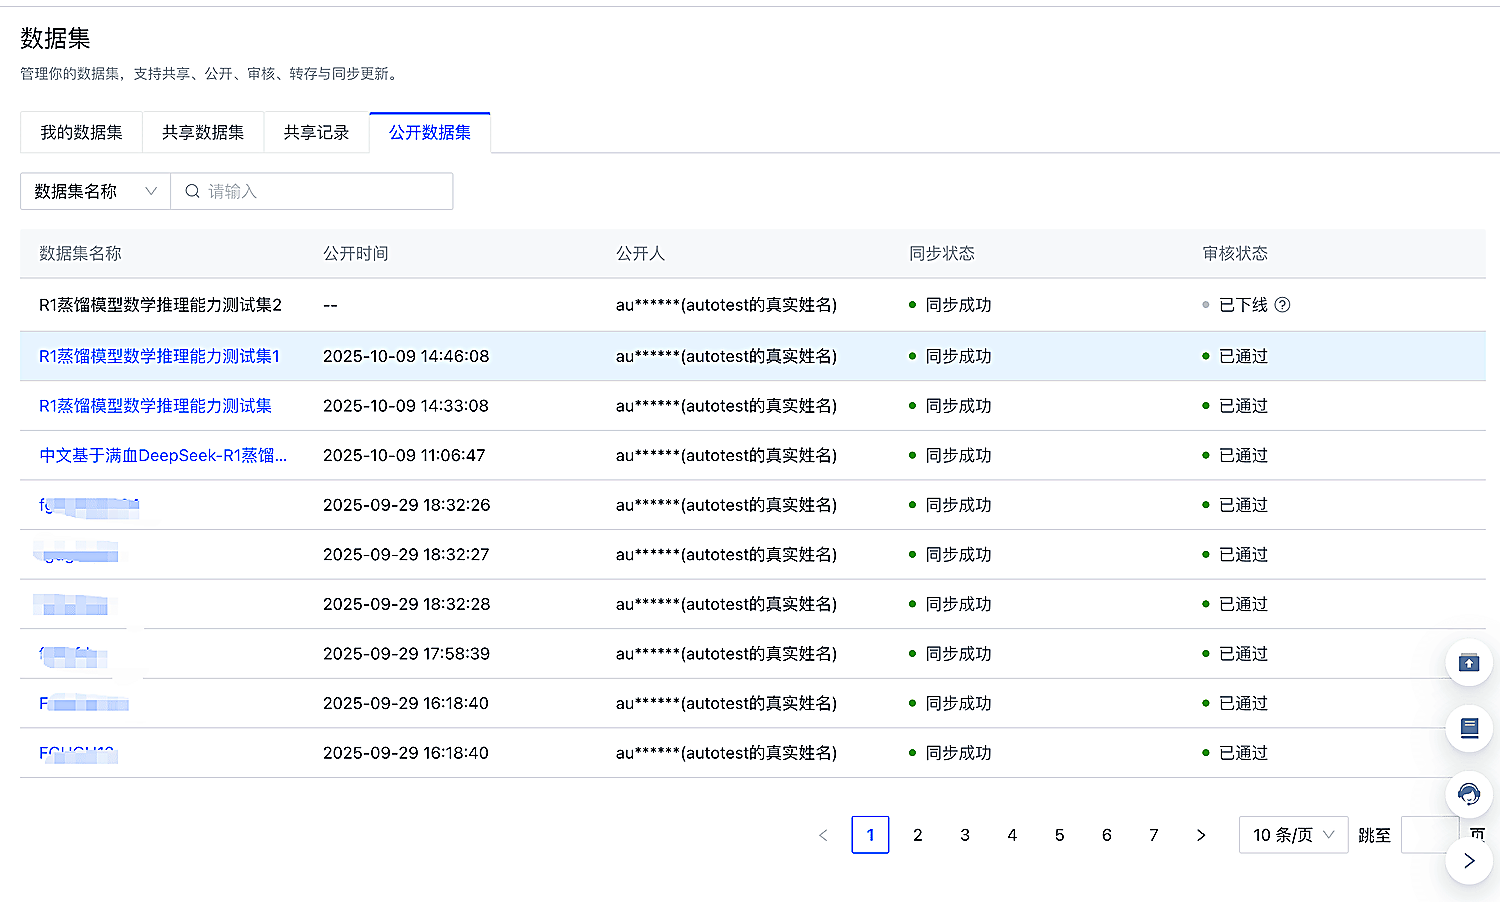Click 已通过 in the 2025-09-29 18:32:28 row

pos(1243,604)
